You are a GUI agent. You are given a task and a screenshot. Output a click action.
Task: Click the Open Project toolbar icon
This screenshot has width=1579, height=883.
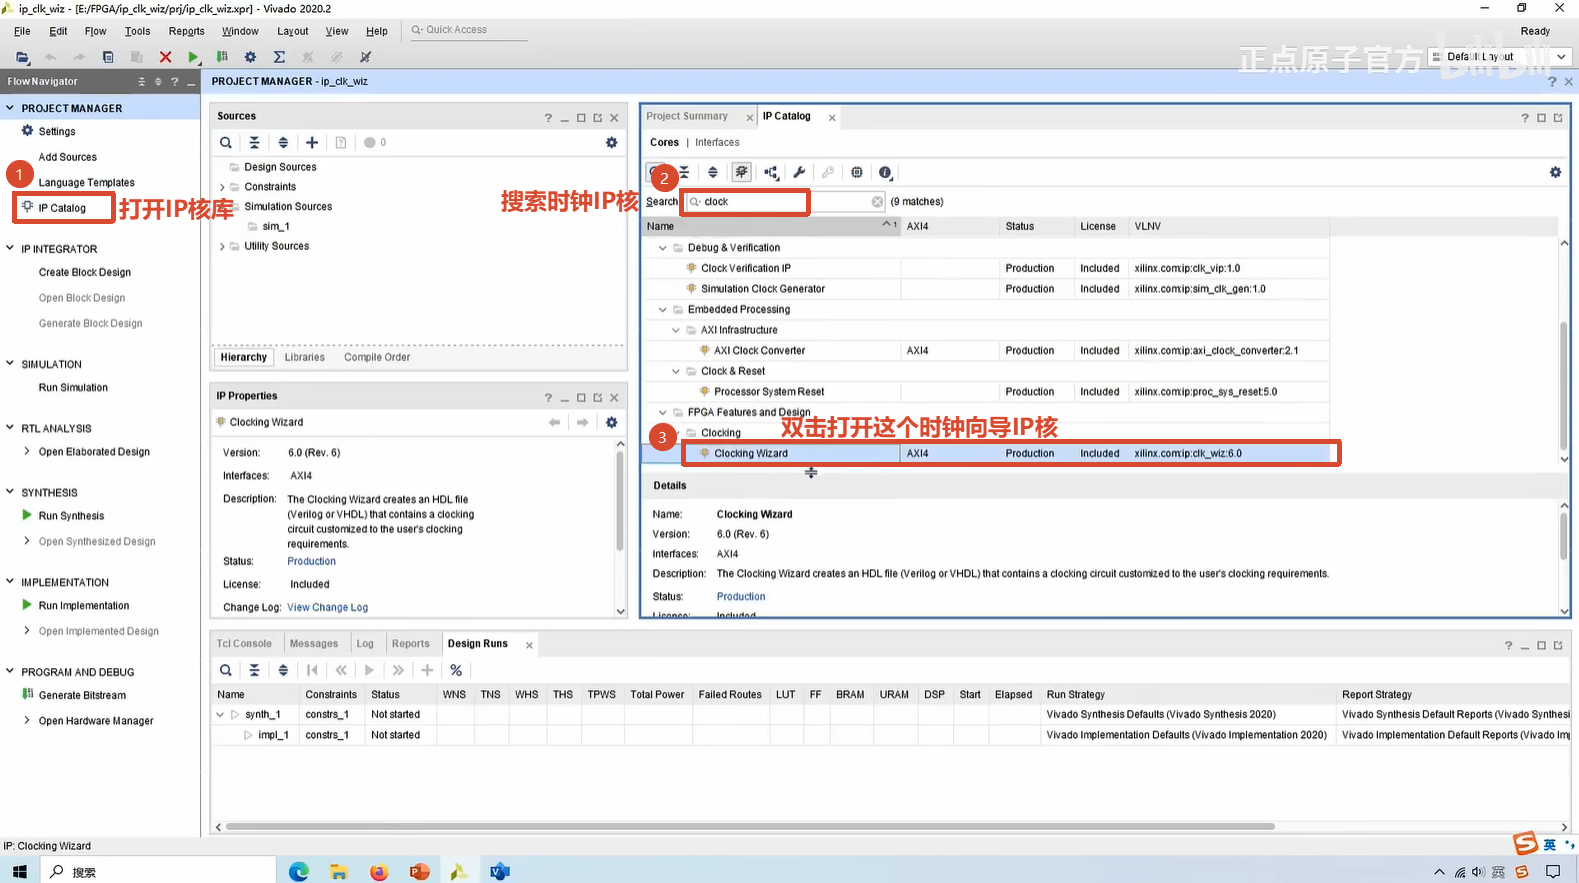(22, 57)
